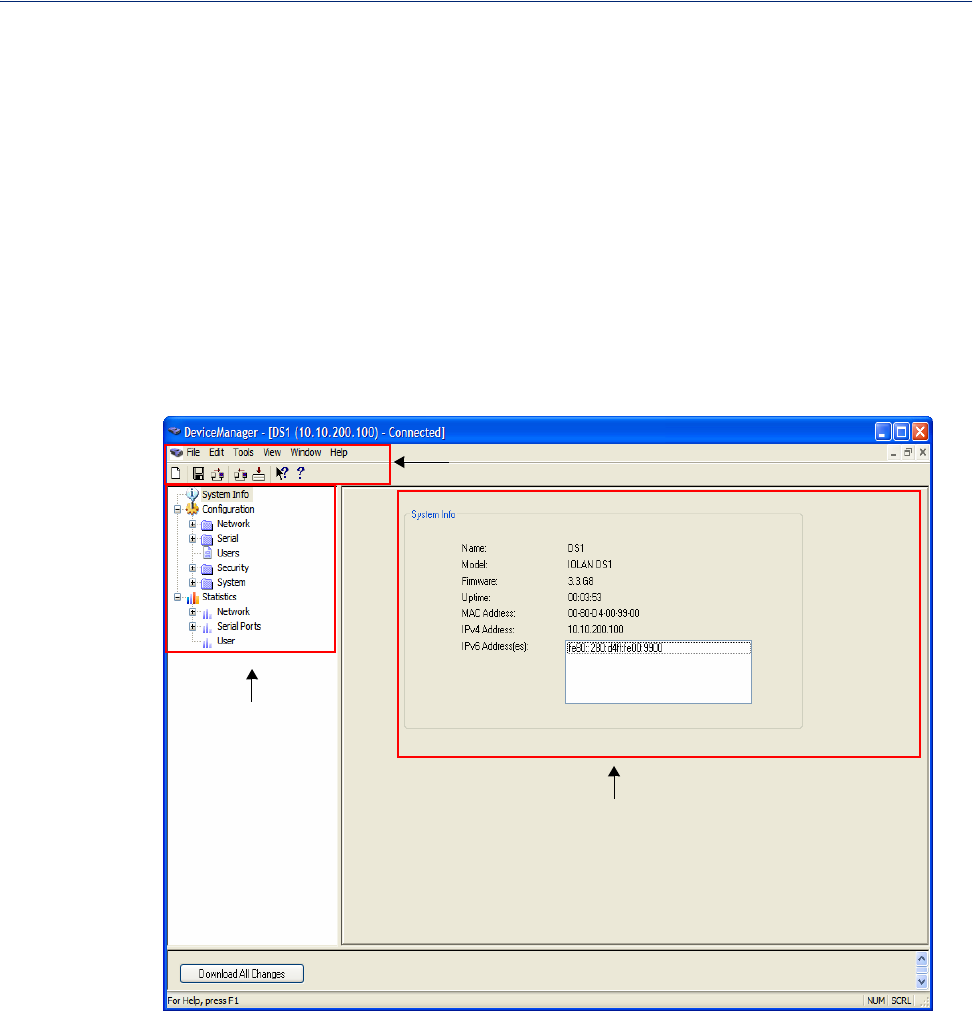Viewport: 973px width, 1011px height.
Task: Click the IPv4 value 10.10.200.100
Action: click(x=596, y=629)
